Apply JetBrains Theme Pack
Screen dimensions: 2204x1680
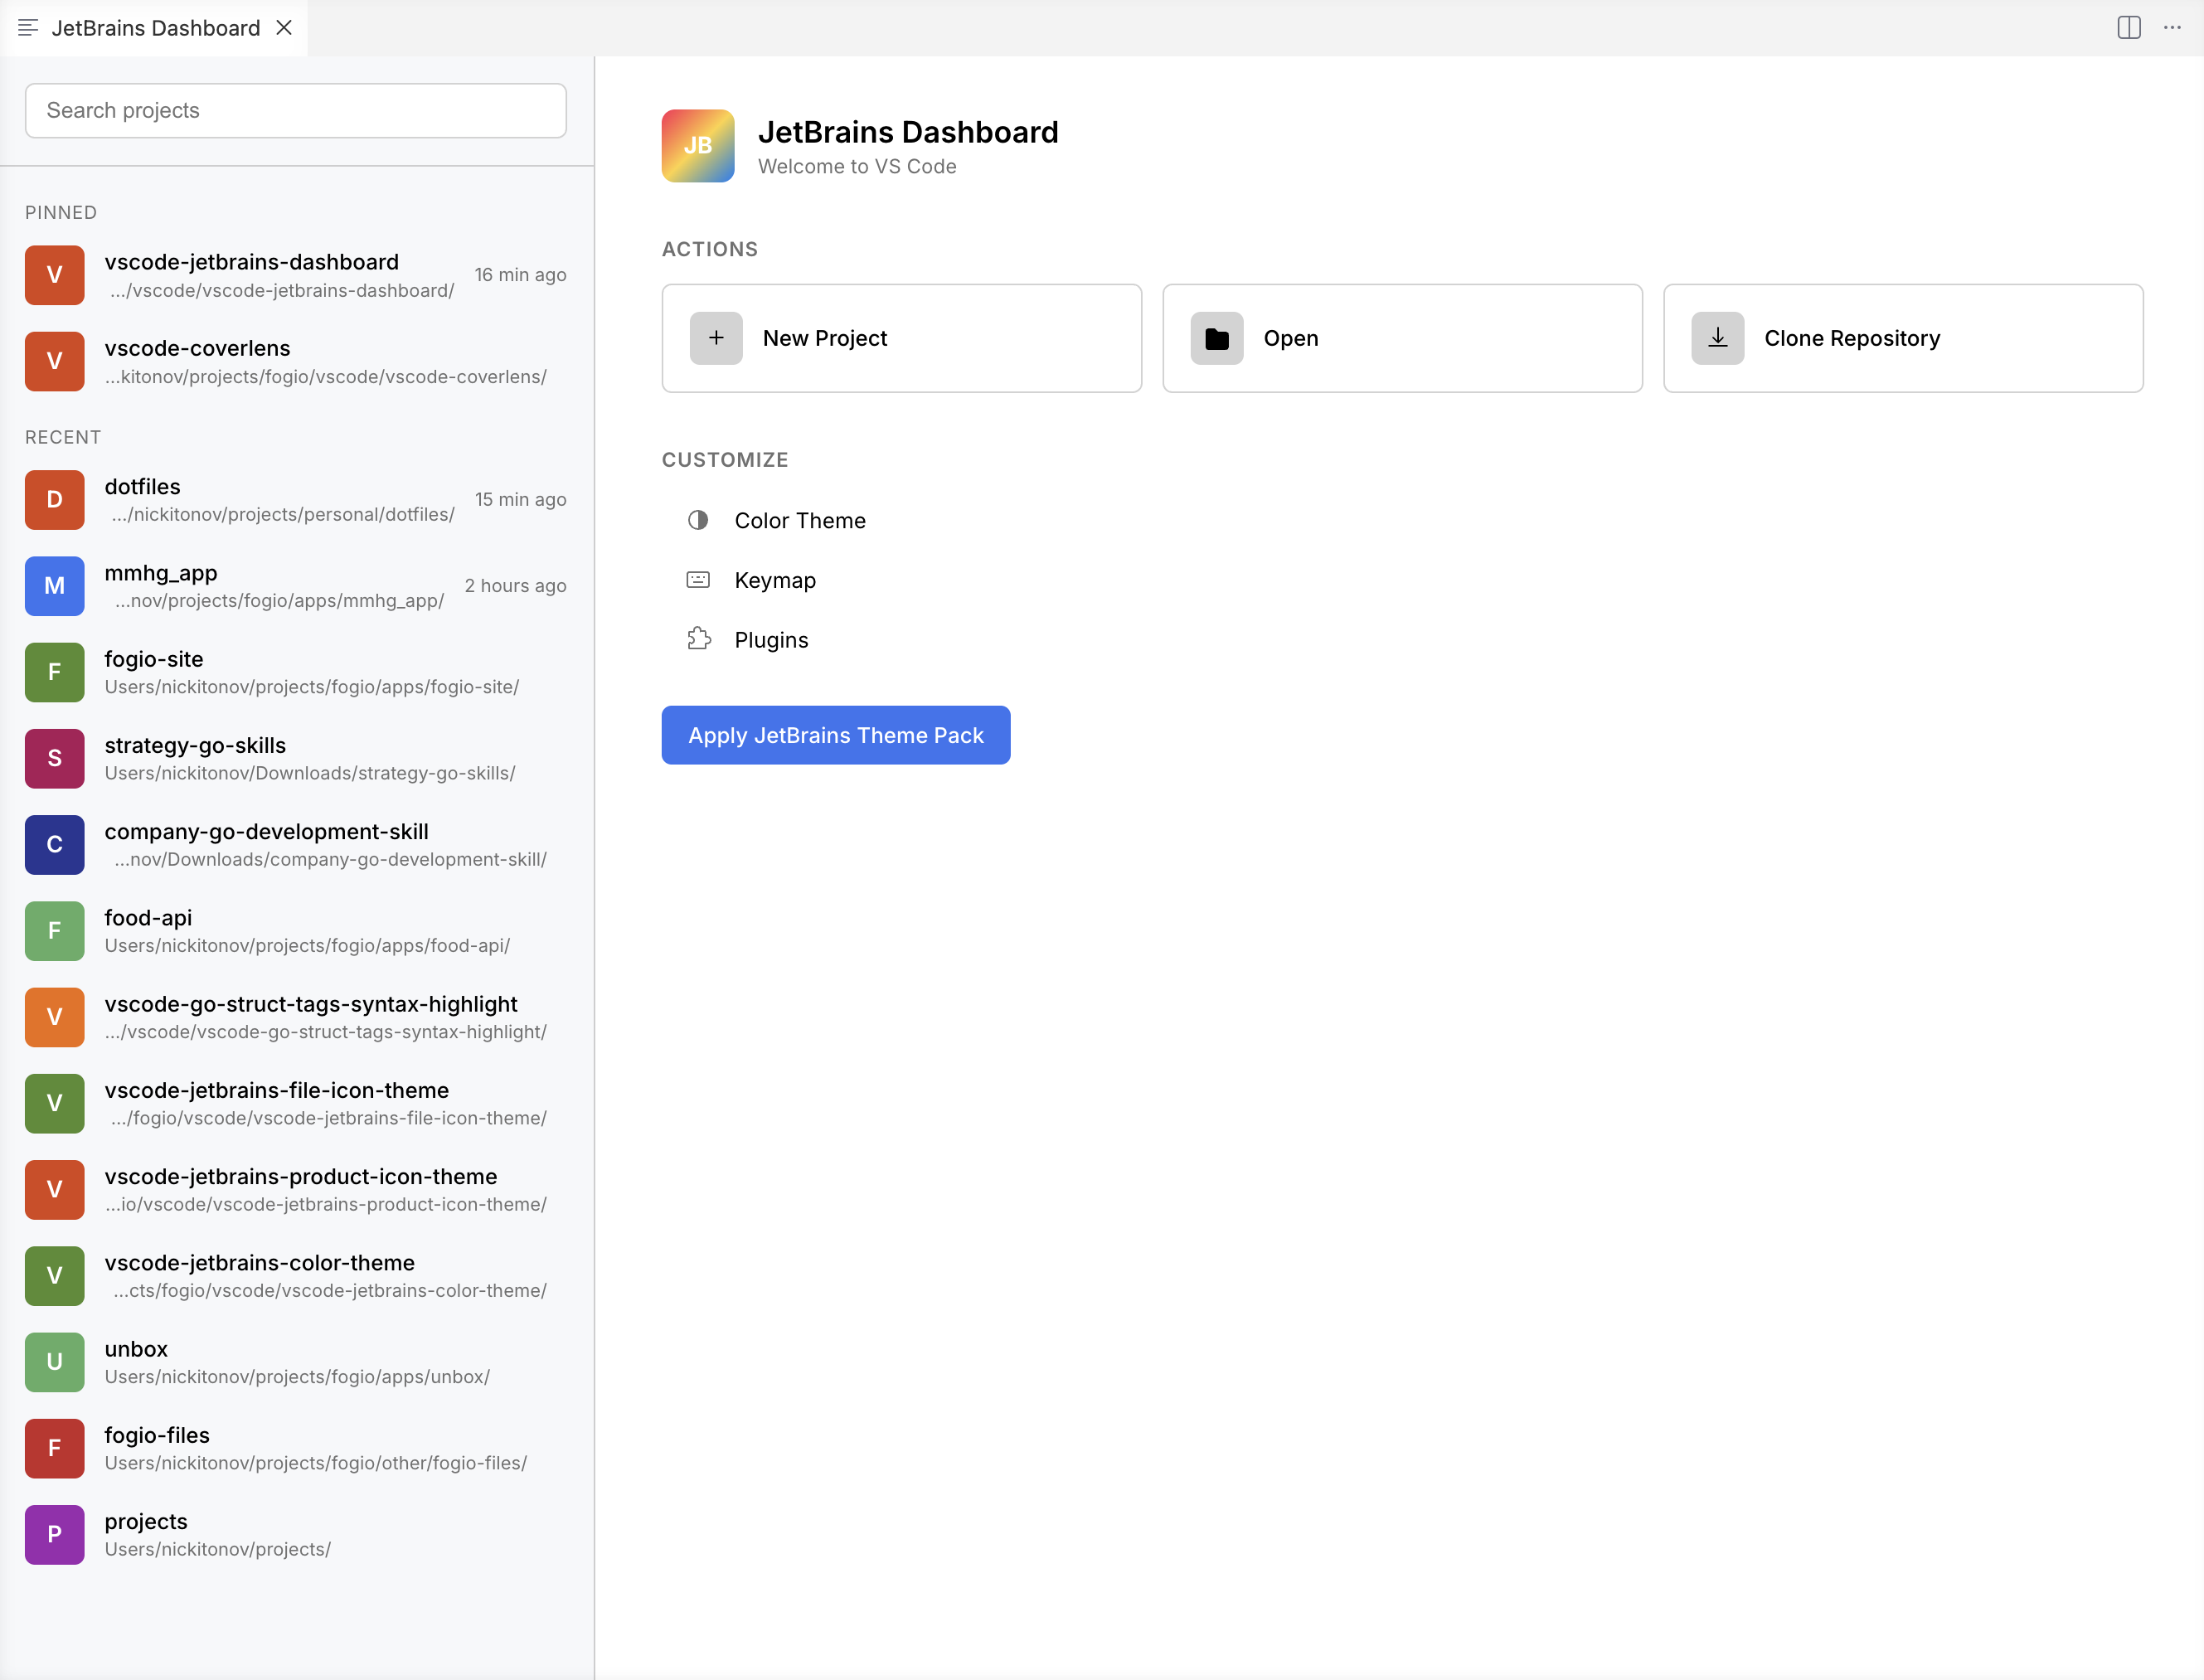(x=836, y=735)
